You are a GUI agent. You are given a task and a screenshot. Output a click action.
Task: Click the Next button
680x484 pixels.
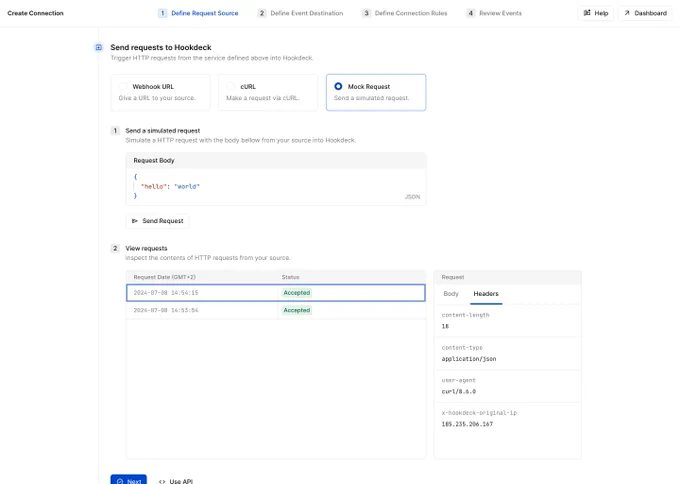pos(128,481)
